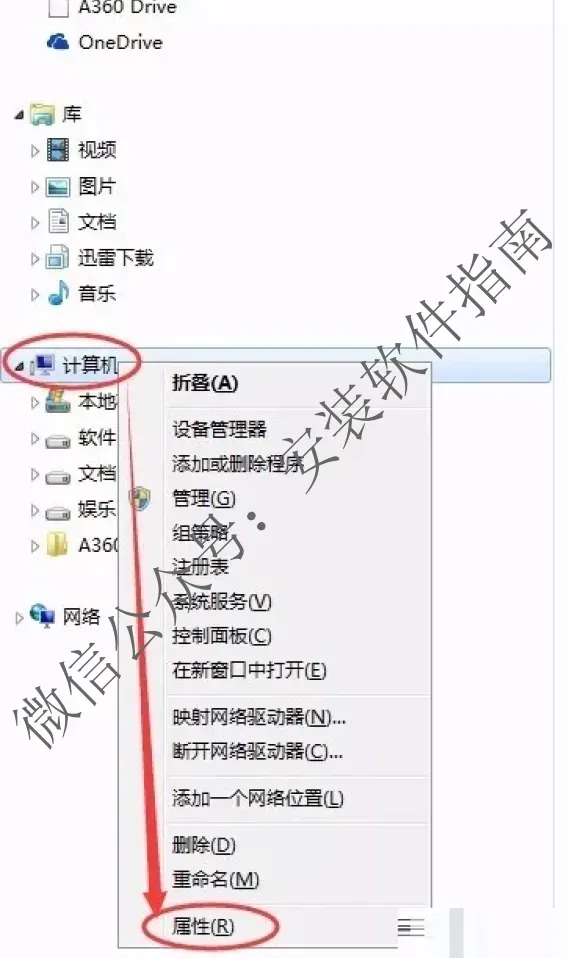
Task: Choose 管理(G) with the shield icon
Action: 203,499
